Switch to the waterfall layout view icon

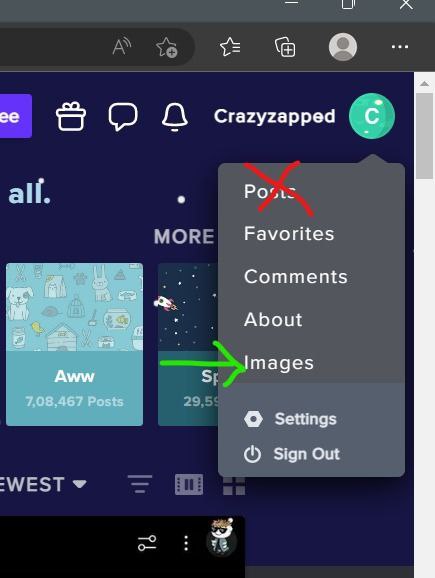(189, 484)
